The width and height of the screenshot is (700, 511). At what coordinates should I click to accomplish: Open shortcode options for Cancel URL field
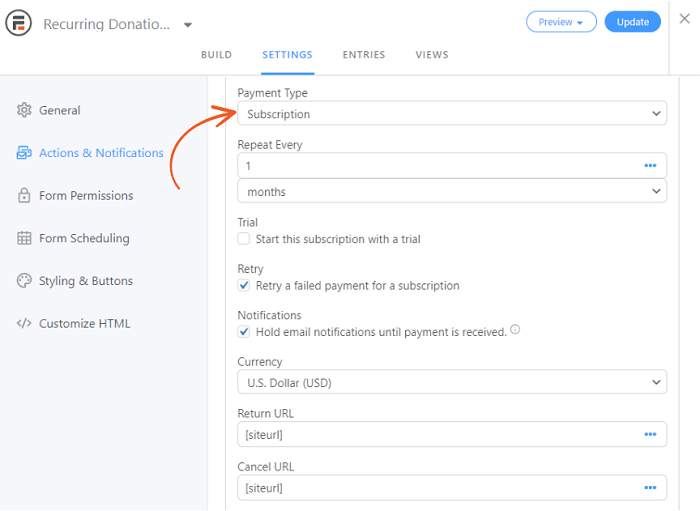pyautogui.click(x=650, y=487)
